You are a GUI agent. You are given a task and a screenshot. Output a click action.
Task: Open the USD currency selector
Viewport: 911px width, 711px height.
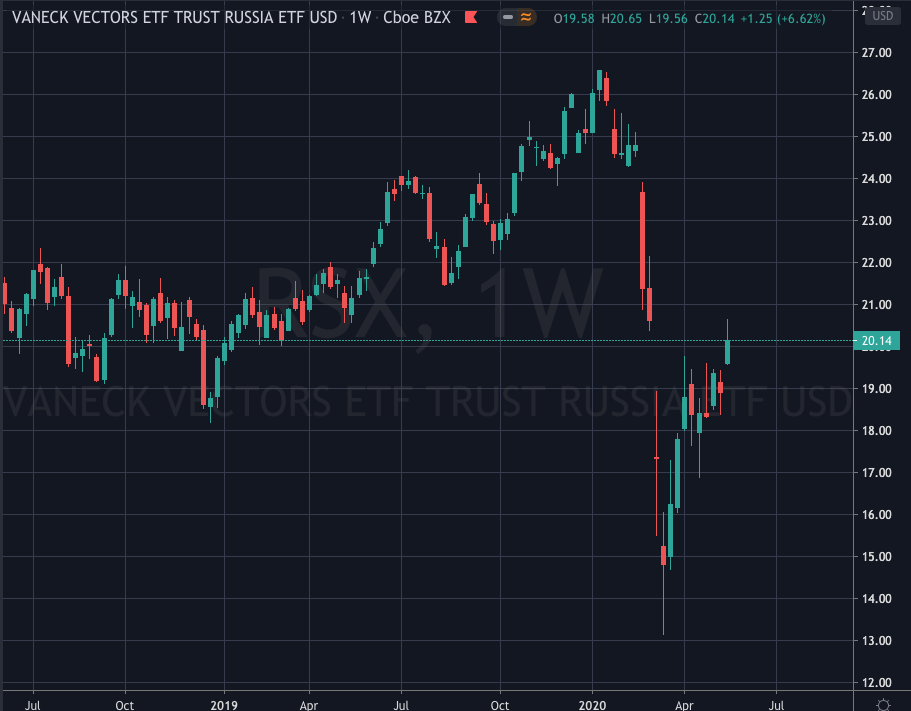pos(883,16)
